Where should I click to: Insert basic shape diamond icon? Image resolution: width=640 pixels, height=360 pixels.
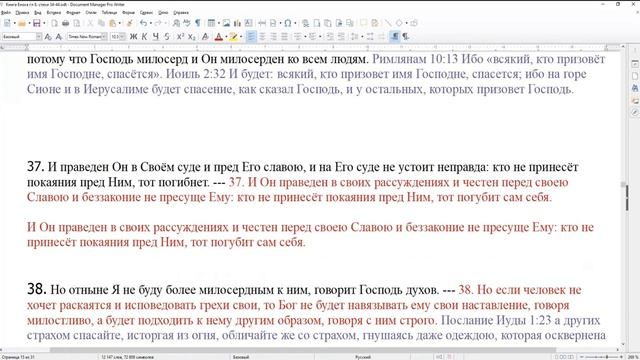click(x=399, y=23)
